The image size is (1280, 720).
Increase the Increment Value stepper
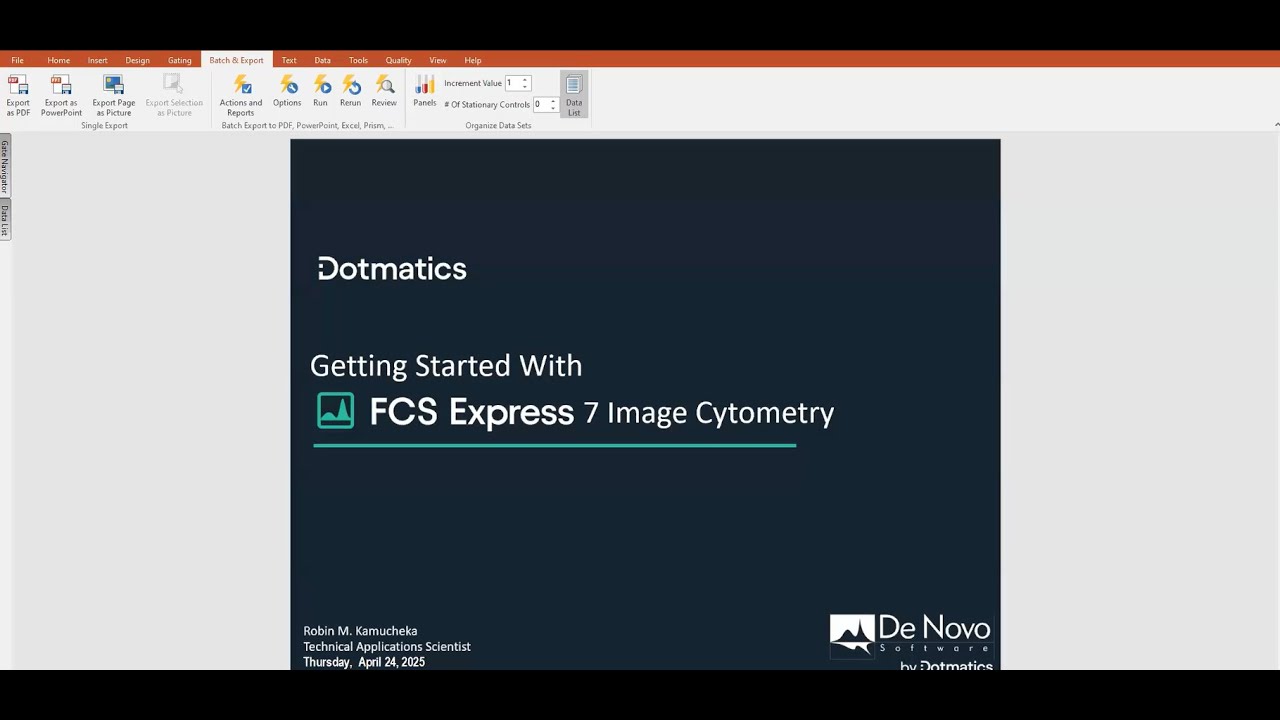pyautogui.click(x=525, y=80)
